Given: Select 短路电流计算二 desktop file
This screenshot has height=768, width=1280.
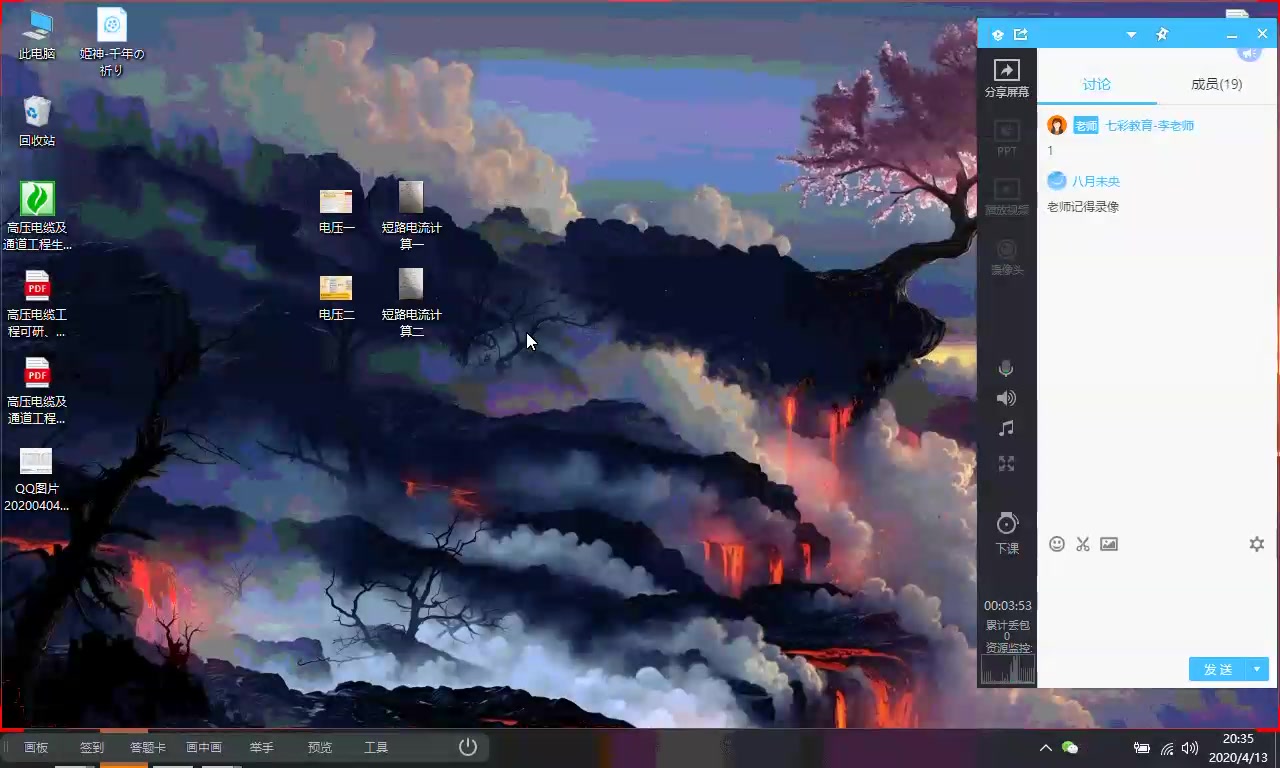Looking at the screenshot, I should [x=411, y=302].
